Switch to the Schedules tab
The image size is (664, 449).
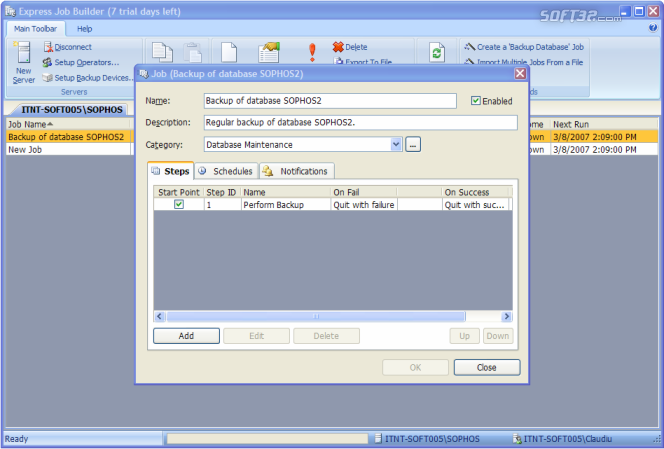coord(226,171)
